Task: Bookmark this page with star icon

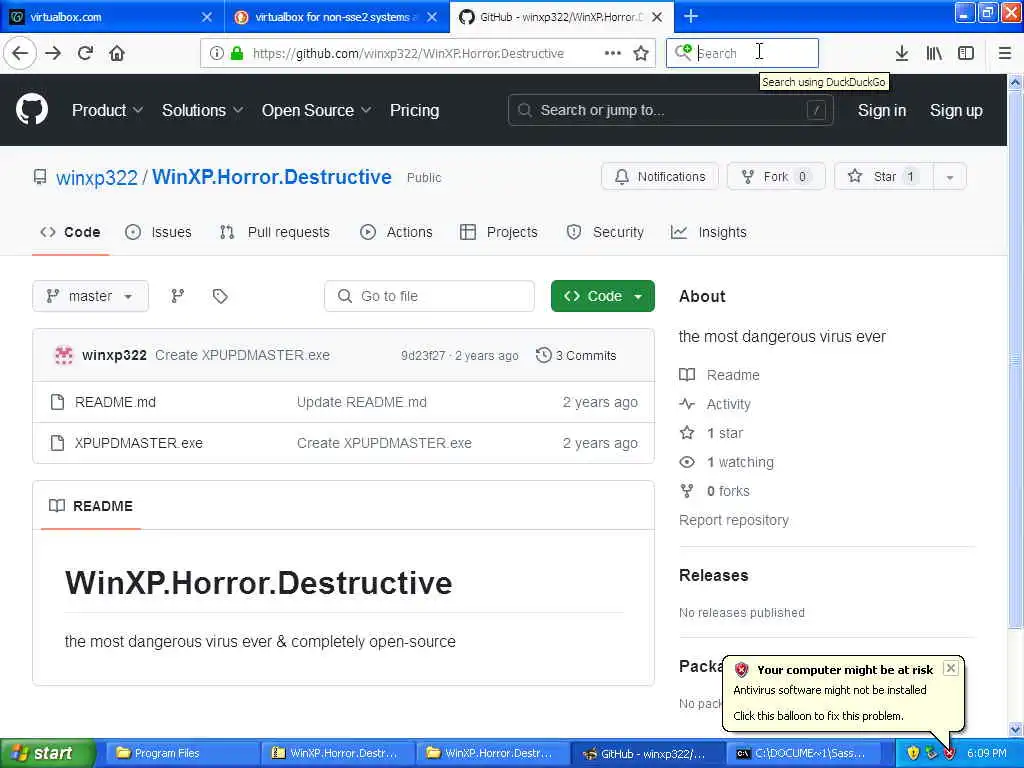Action: click(641, 53)
